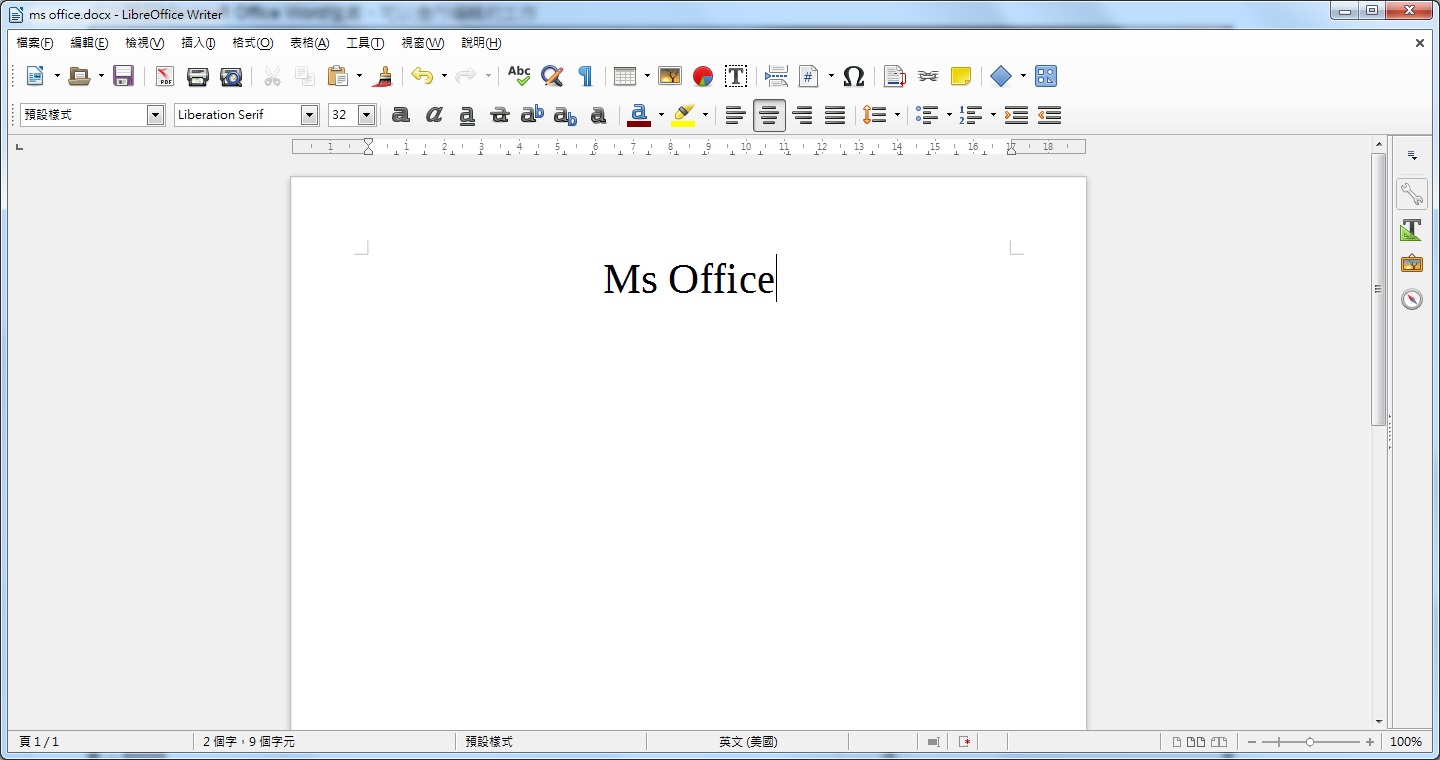This screenshot has height=760, width=1440.
Task: Click the zoom slider in status bar
Action: [1310, 742]
